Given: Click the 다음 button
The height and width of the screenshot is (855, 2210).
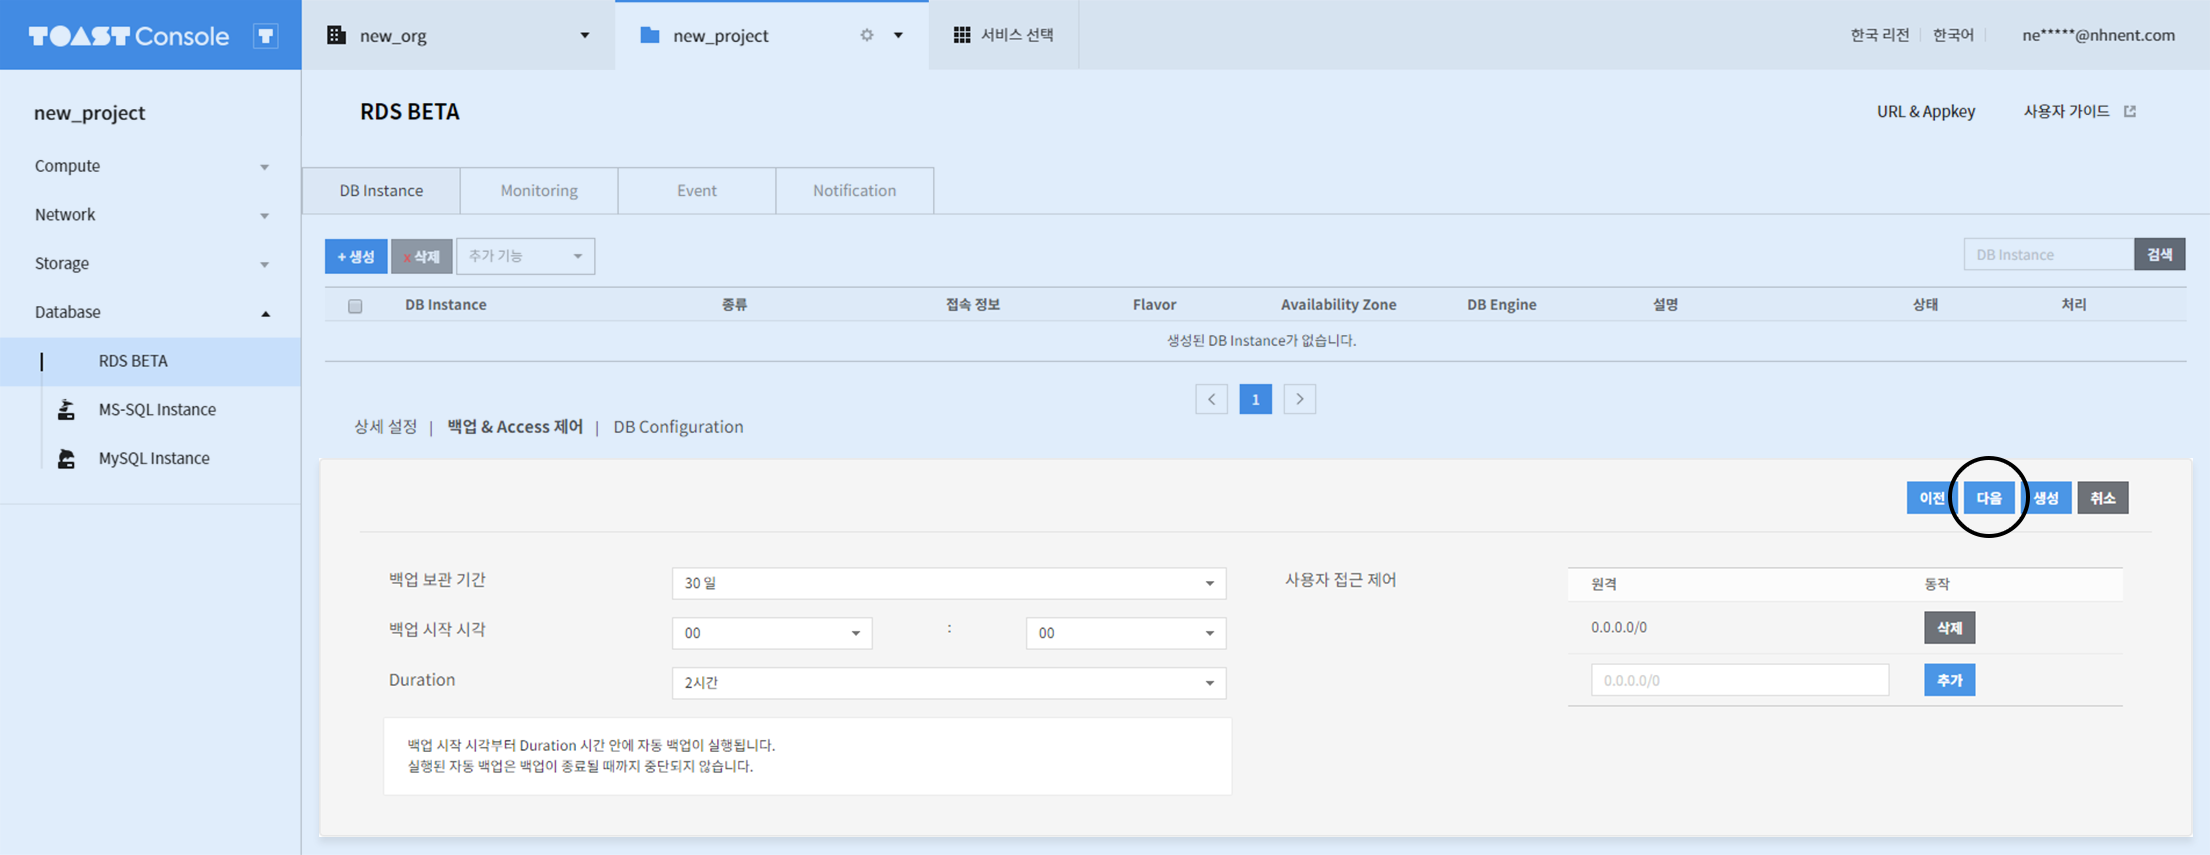Looking at the screenshot, I should (1989, 498).
